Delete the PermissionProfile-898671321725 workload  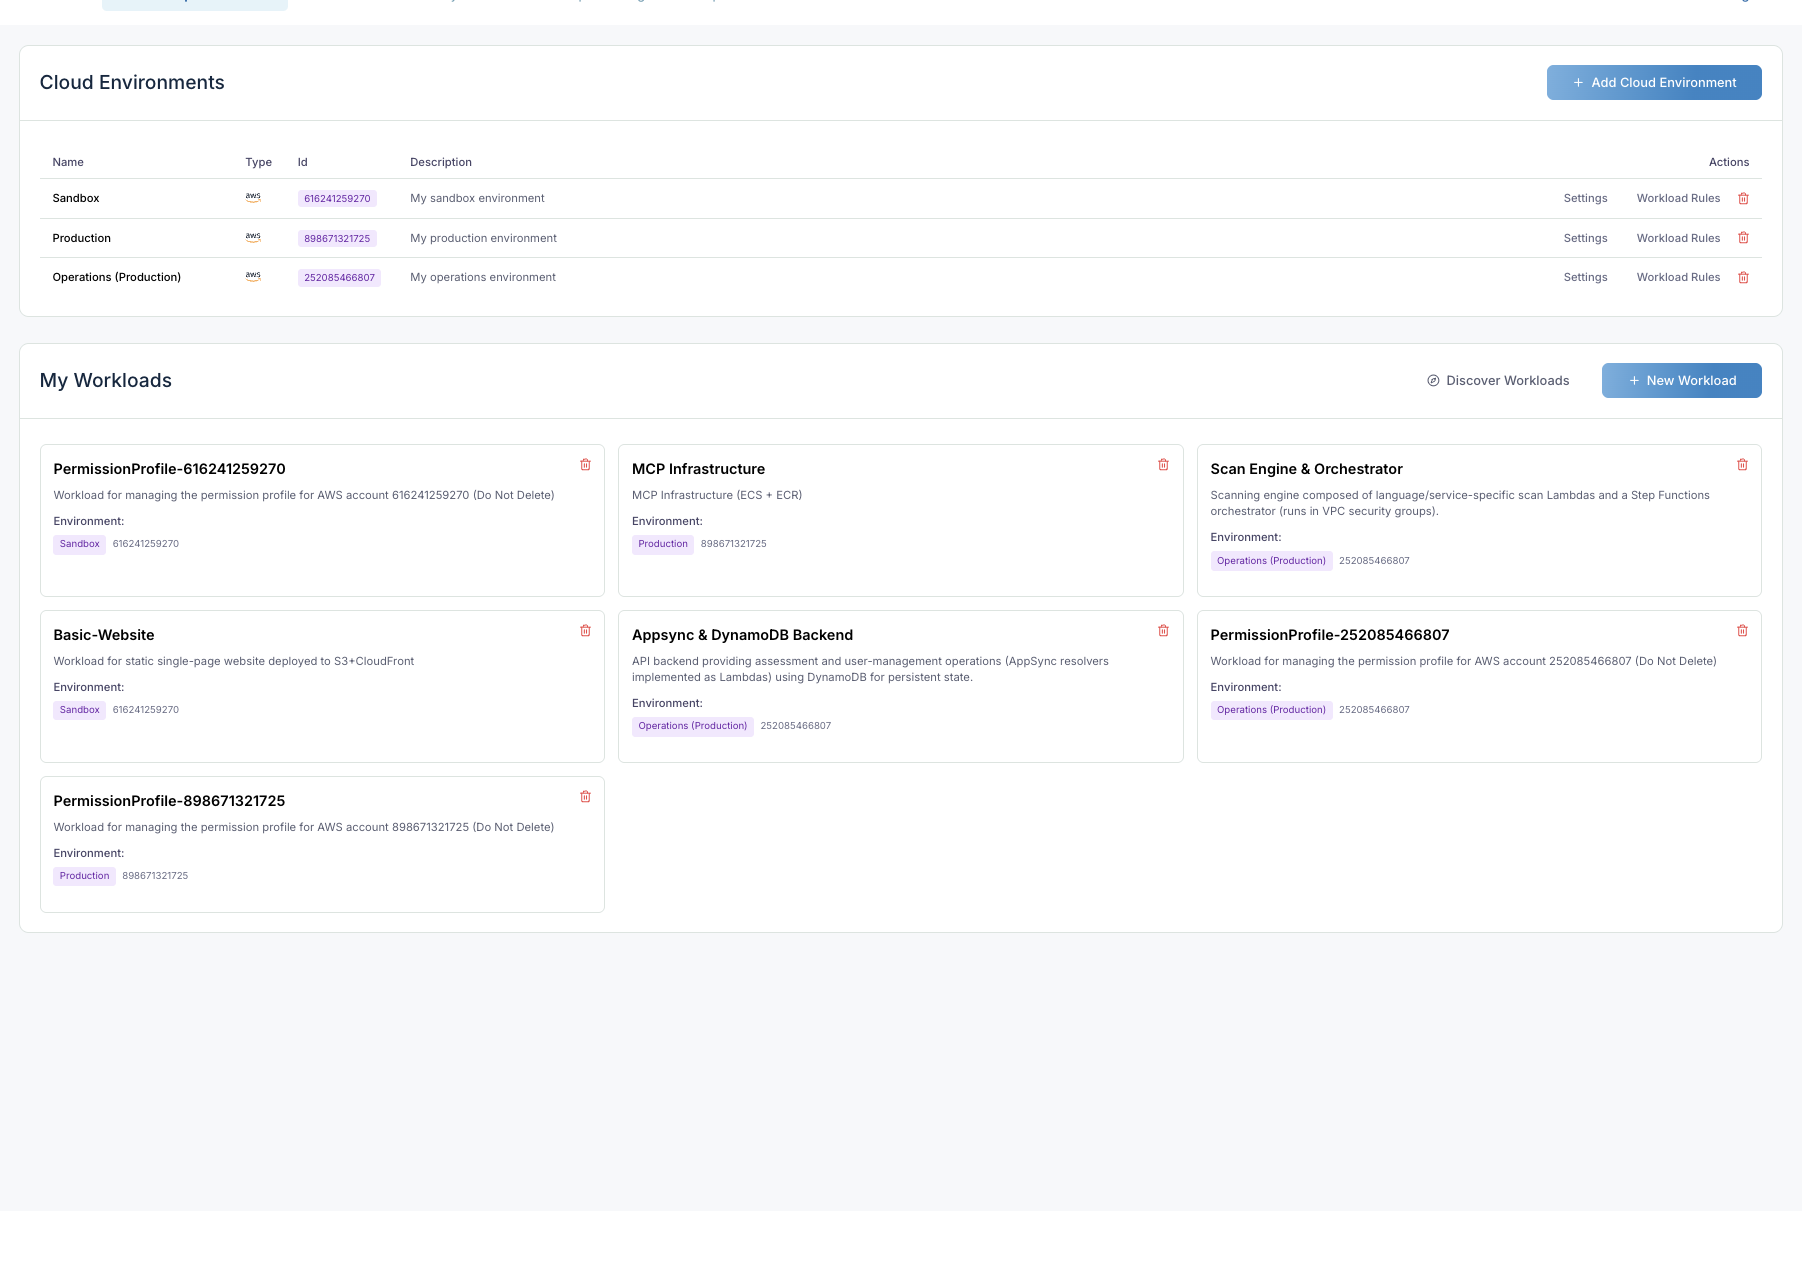click(586, 796)
